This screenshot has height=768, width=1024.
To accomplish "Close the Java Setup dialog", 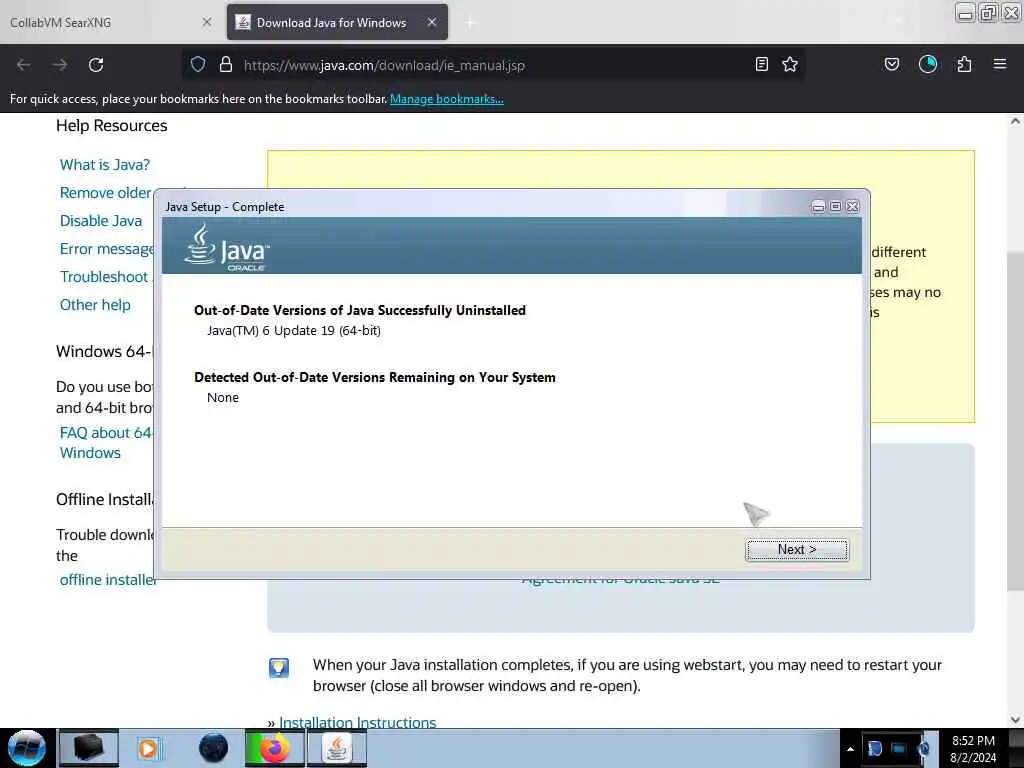I will pos(852,206).
